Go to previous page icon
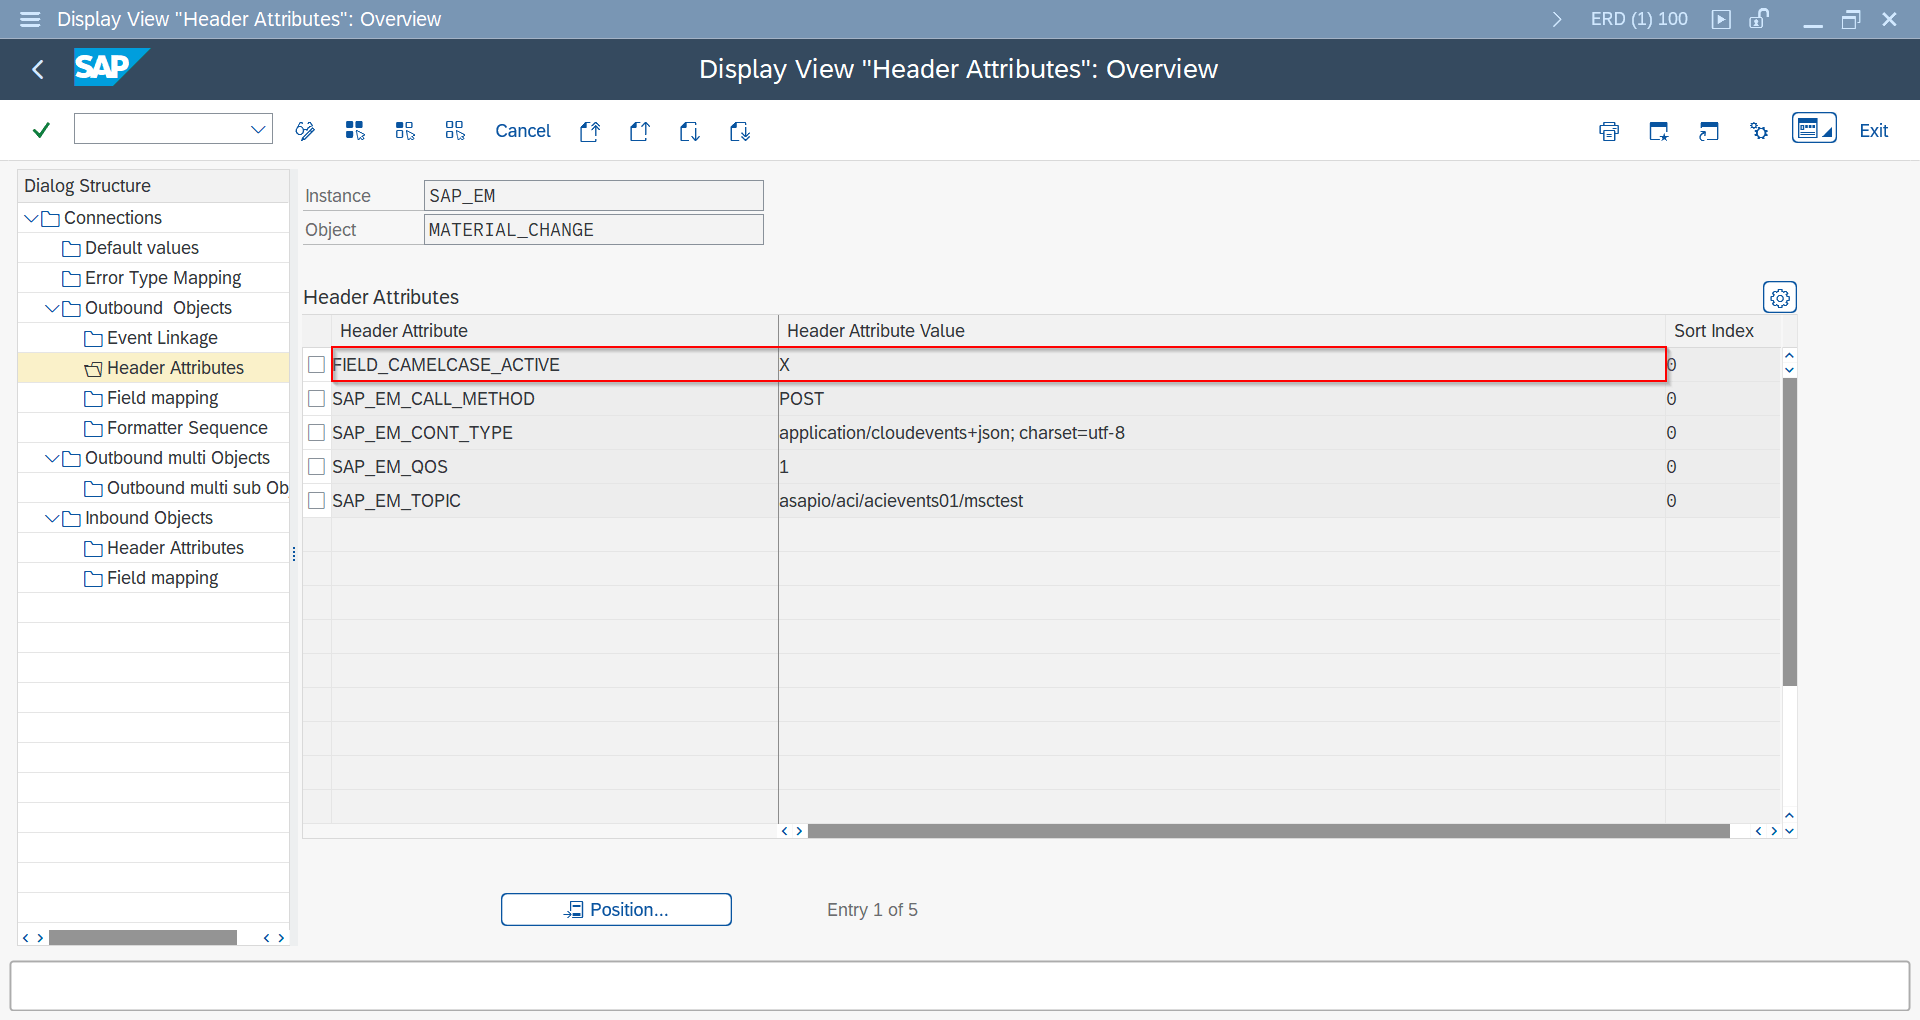 640,131
